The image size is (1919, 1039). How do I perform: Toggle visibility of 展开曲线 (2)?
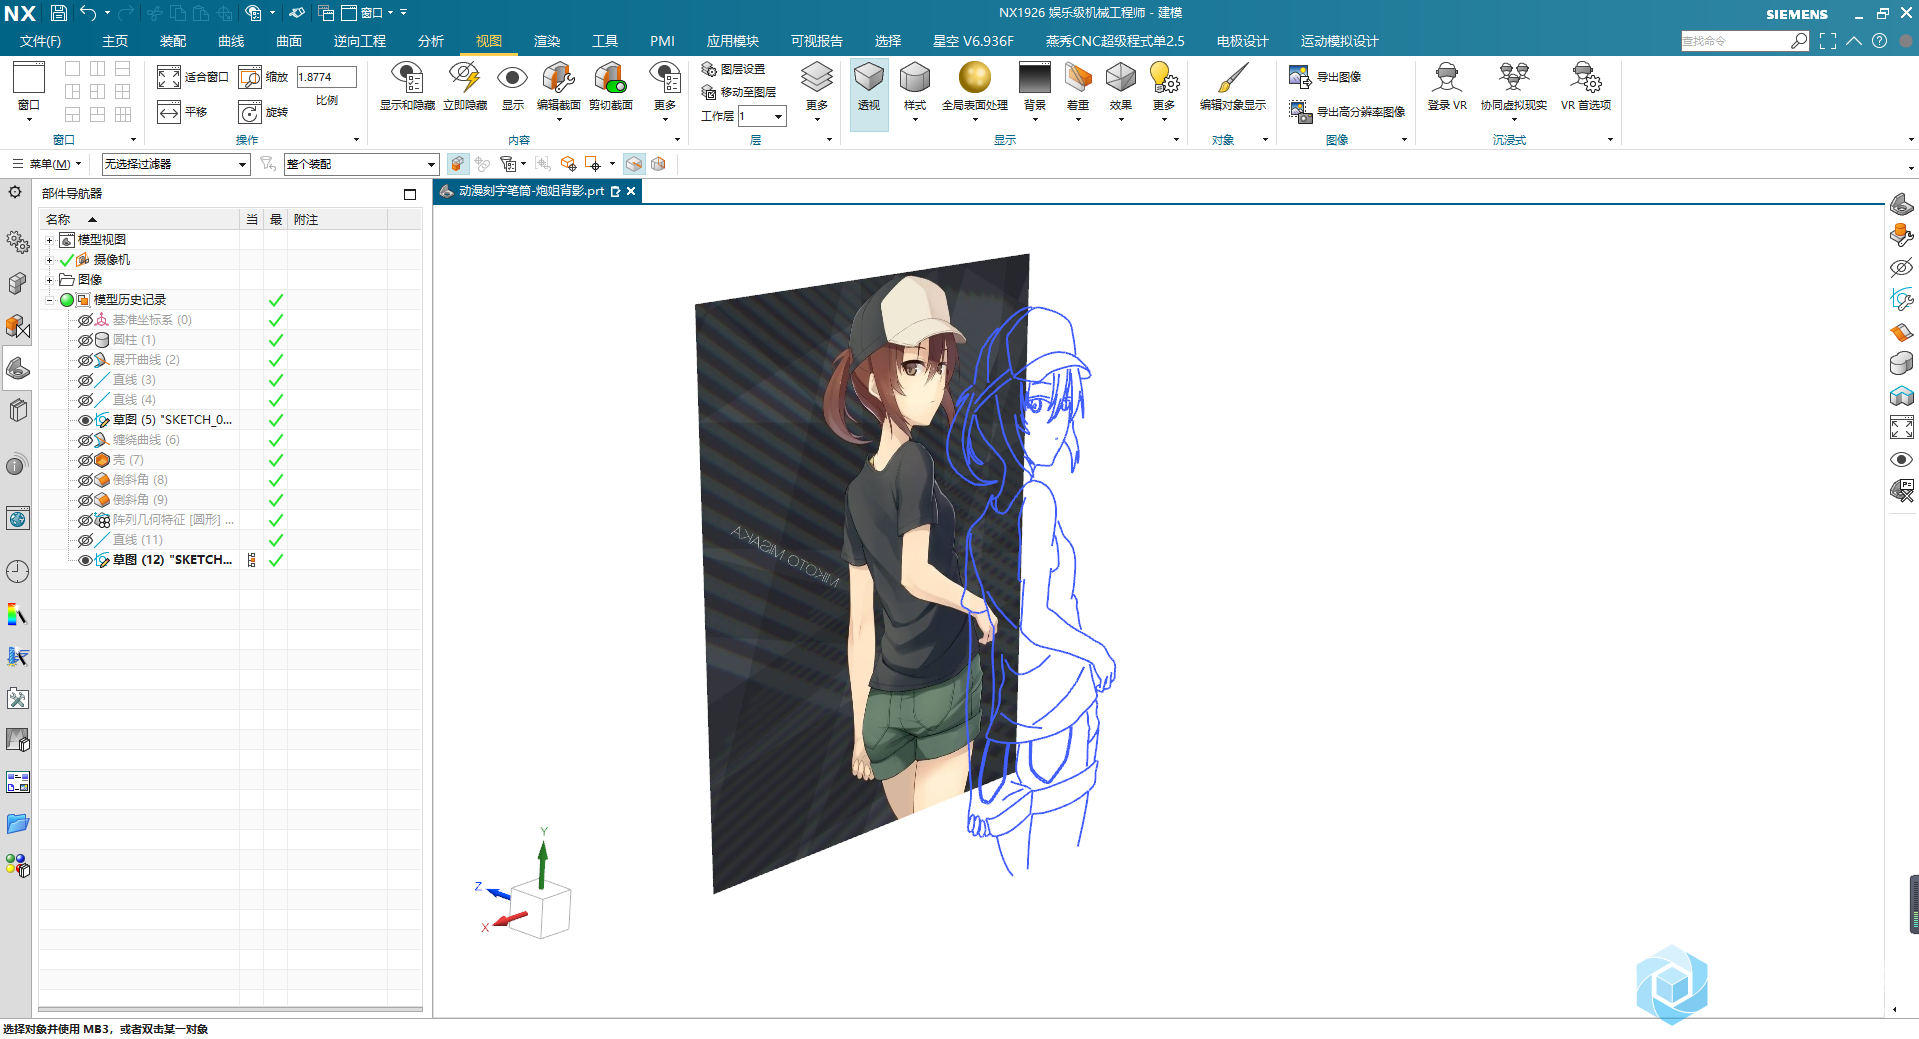85,360
